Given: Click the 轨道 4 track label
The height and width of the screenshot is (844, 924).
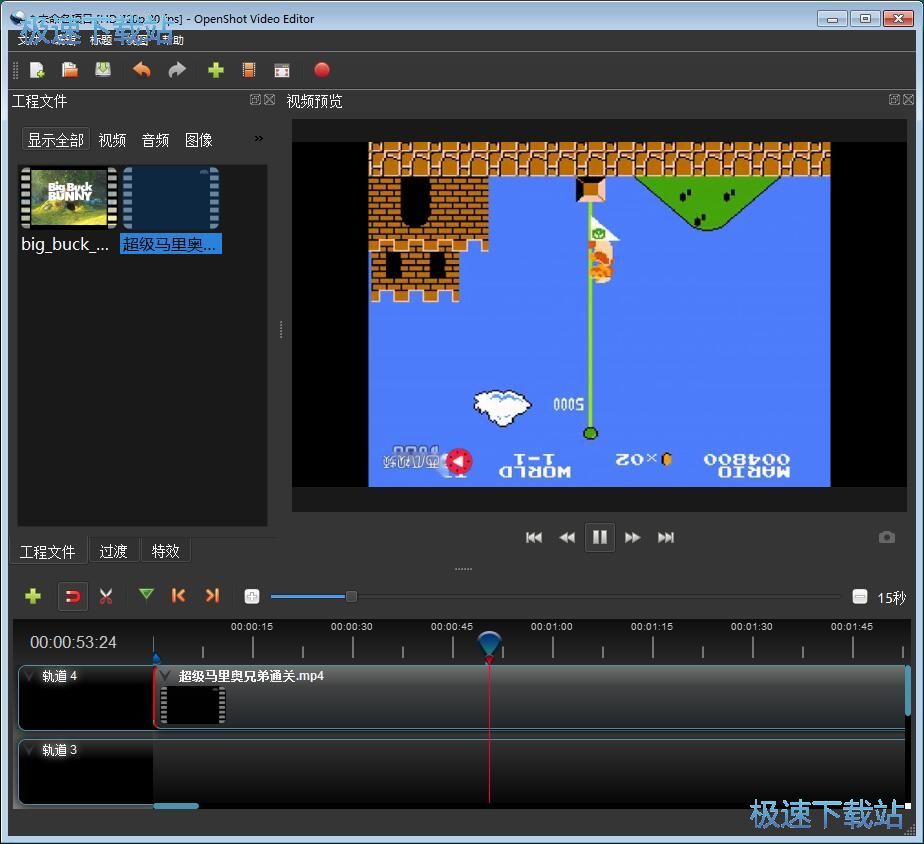Looking at the screenshot, I should tap(60, 675).
